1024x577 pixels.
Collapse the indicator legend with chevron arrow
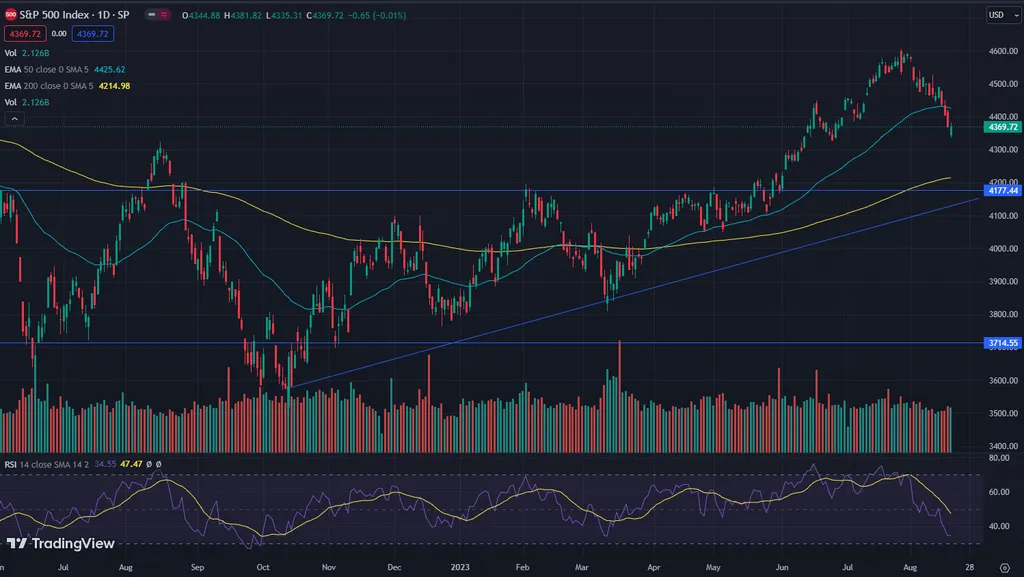(14, 119)
